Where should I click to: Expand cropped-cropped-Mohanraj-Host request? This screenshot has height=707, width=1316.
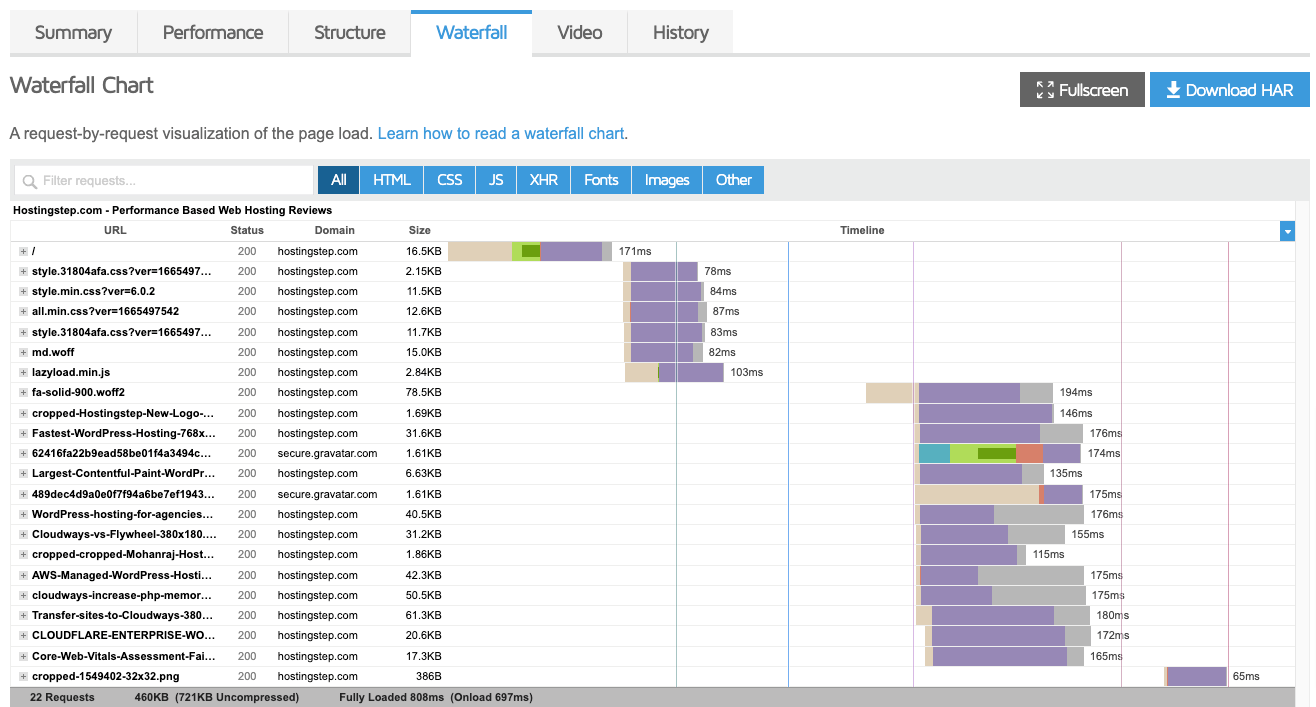[x=23, y=554]
